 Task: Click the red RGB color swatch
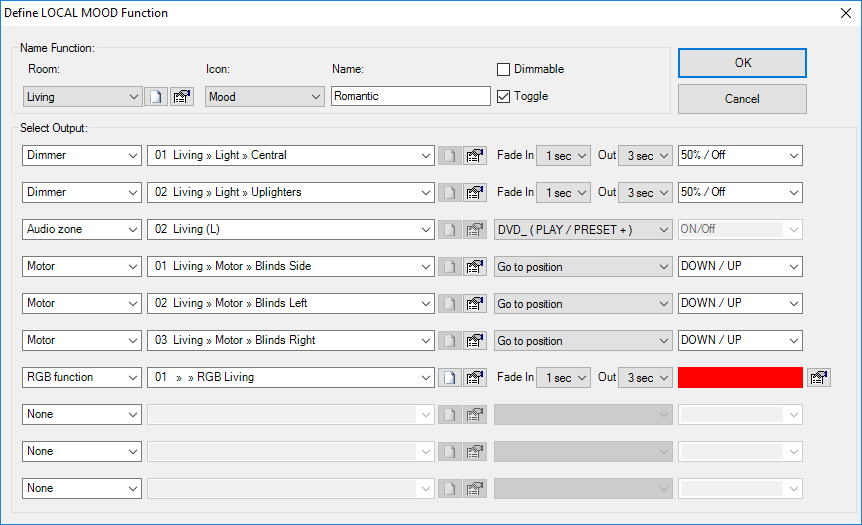740,378
